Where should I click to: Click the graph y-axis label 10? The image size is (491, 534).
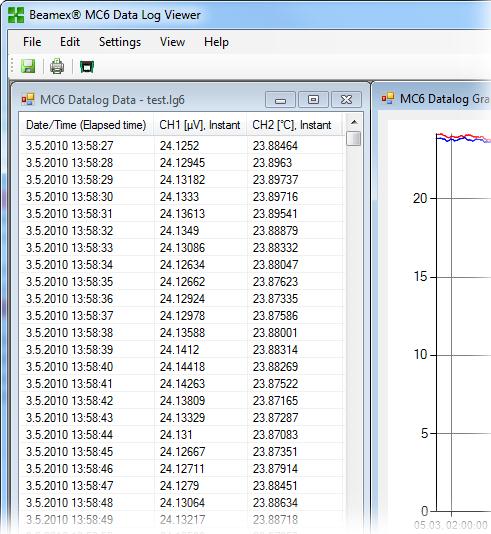click(420, 355)
